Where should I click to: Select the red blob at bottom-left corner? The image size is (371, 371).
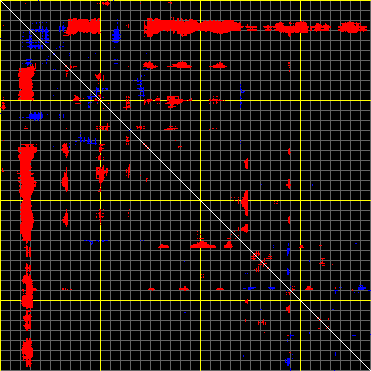click(x=27, y=352)
